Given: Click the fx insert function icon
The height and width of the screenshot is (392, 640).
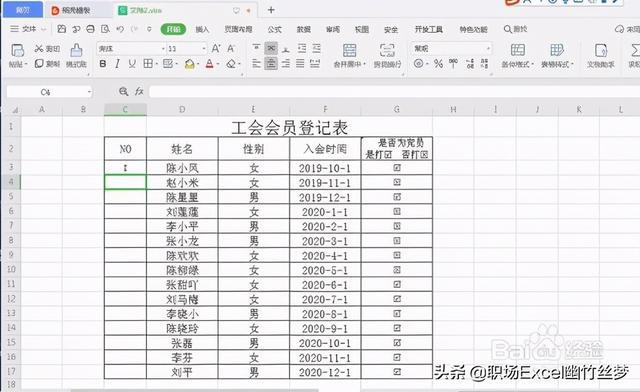Looking at the screenshot, I should pyautogui.click(x=139, y=91).
